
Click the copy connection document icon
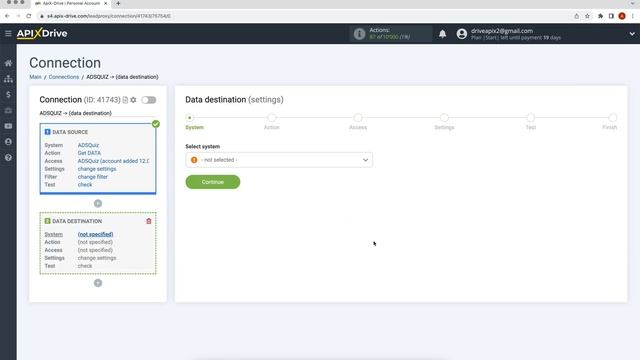tap(125, 100)
